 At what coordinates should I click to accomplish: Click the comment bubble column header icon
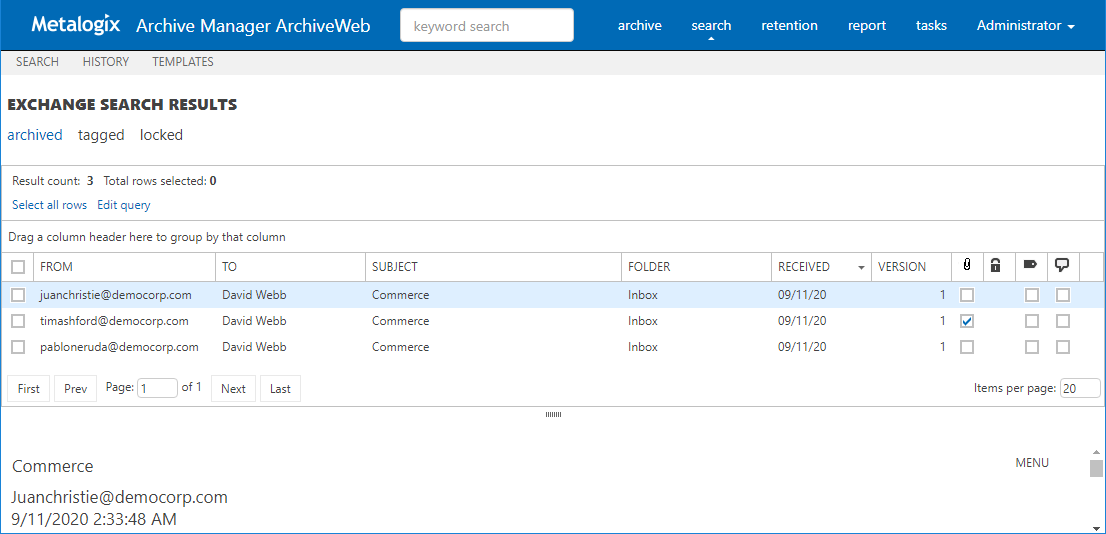point(1062,266)
